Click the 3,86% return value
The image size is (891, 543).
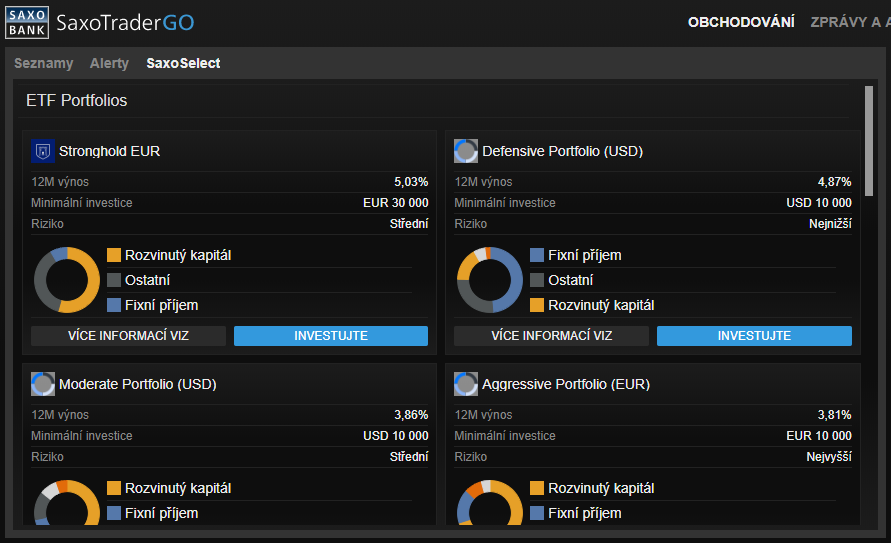coord(411,415)
